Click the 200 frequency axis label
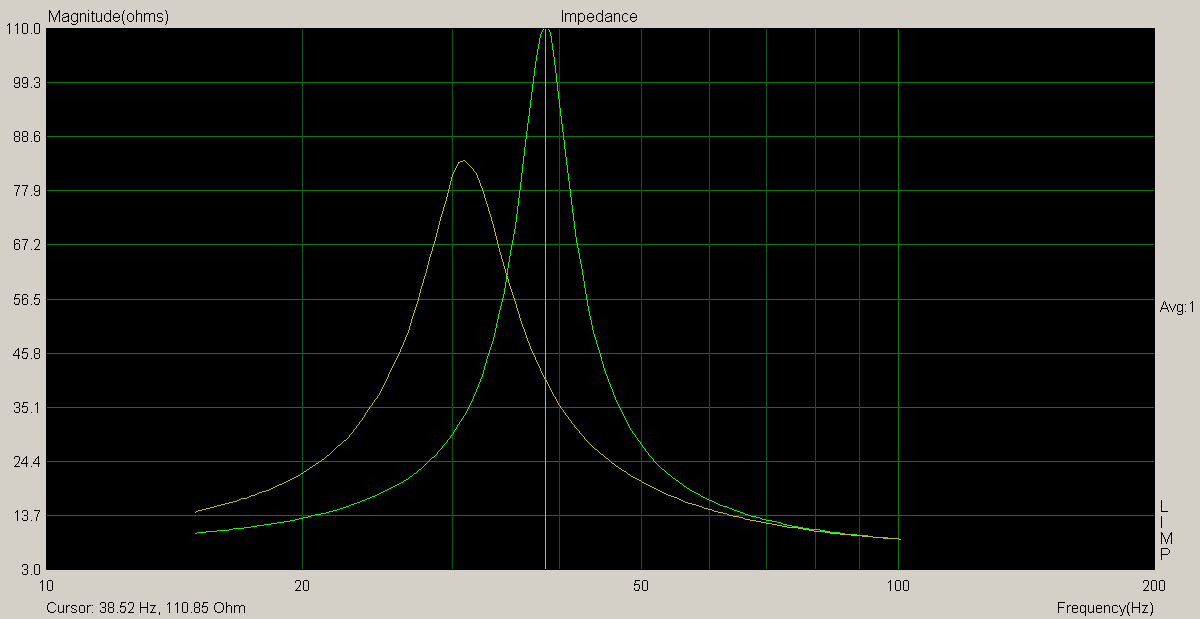 [x=1153, y=585]
